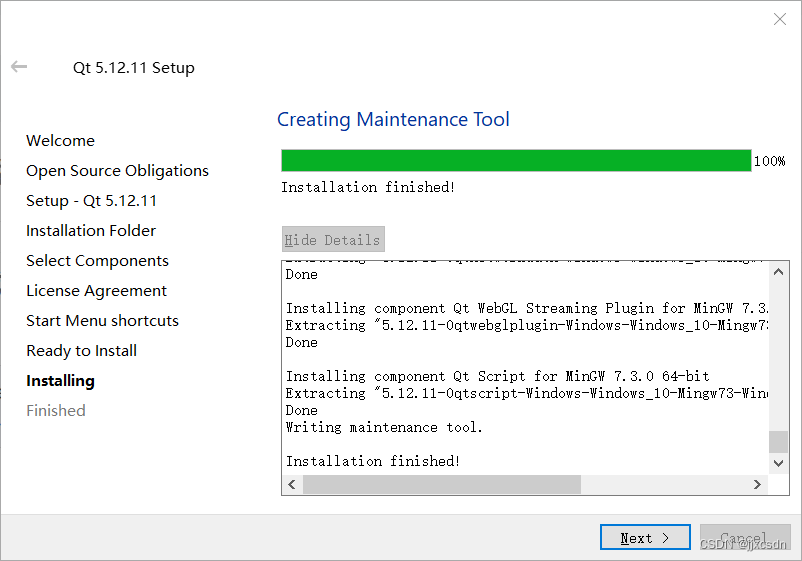Select Start Menu shortcuts step

[x=102, y=321]
